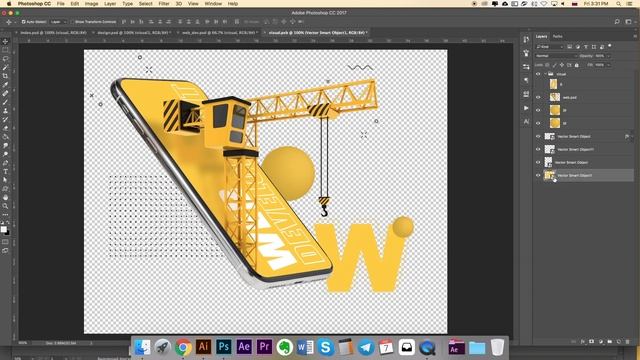Select the Move tool in the toolbox
The width and height of the screenshot is (640, 360).
tap(5, 42)
